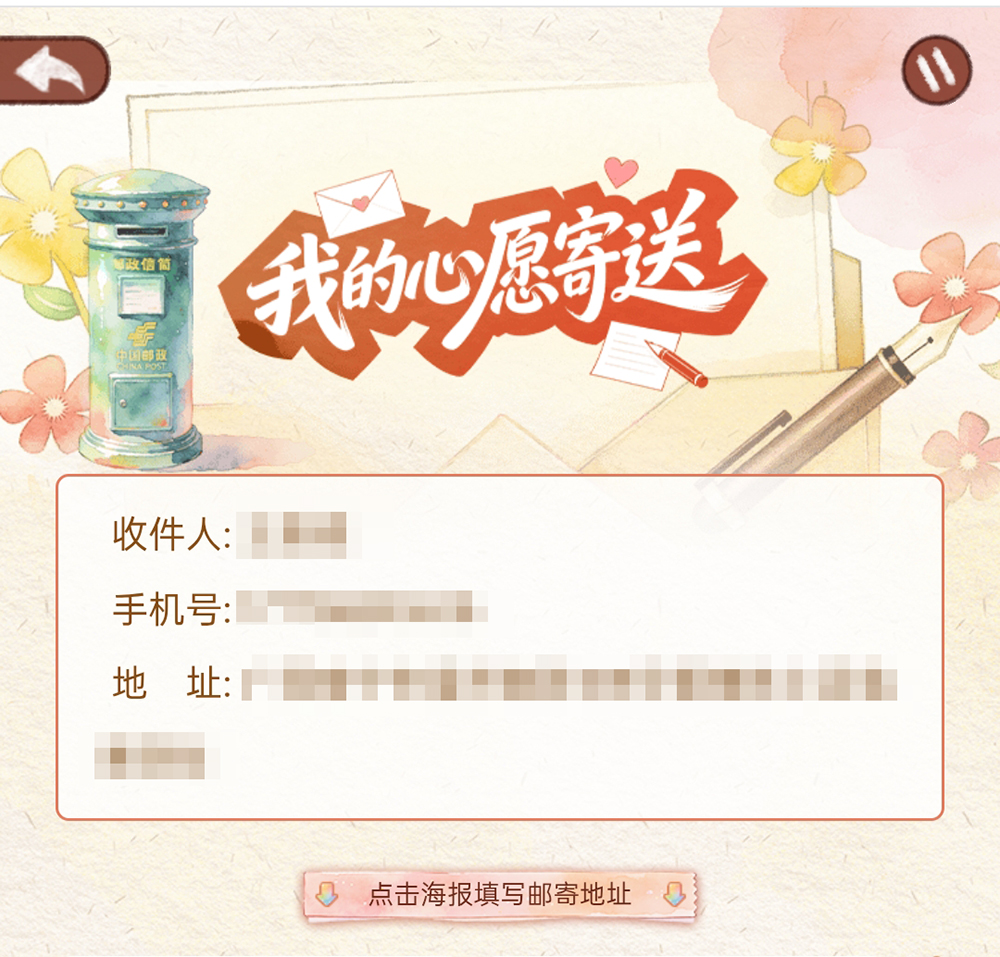Click the left rainbow down arrow

[x=327, y=895]
